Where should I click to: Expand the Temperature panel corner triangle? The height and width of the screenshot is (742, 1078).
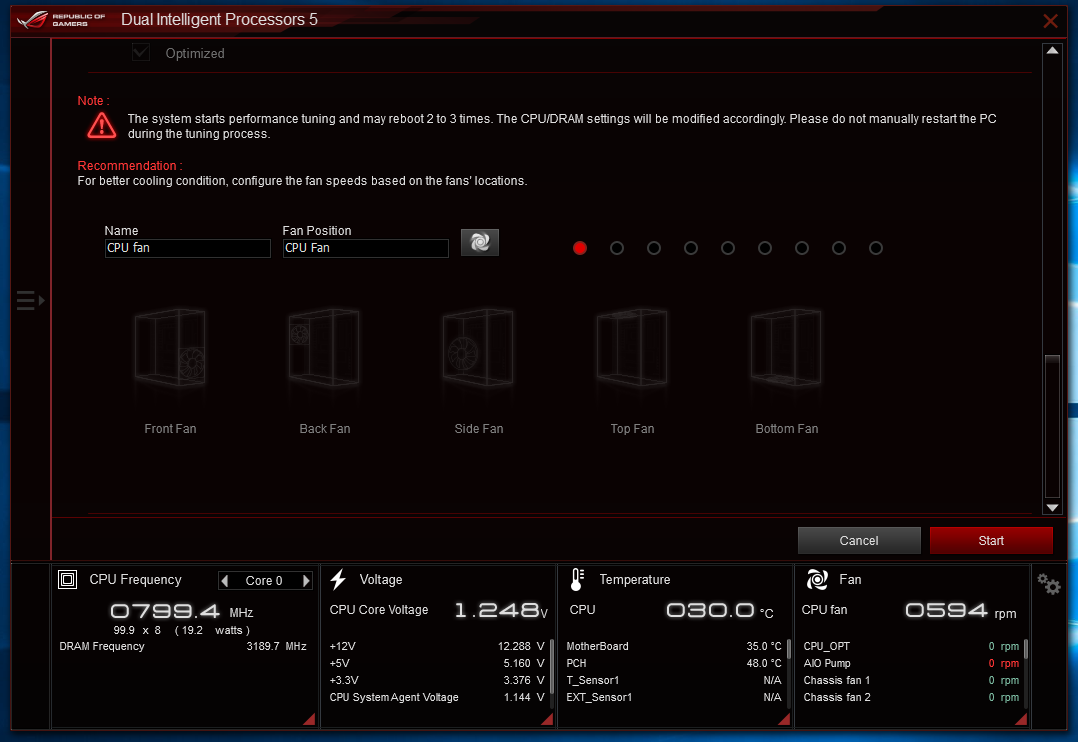784,719
